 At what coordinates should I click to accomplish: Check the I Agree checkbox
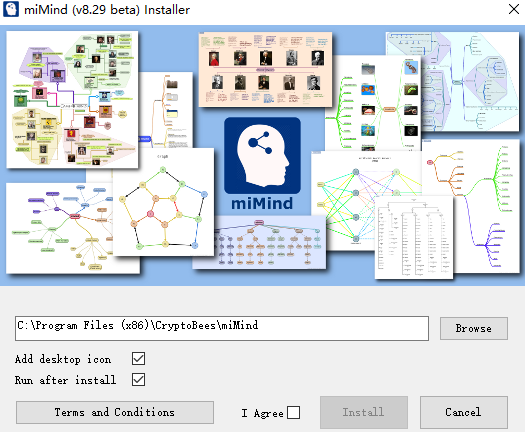(294, 413)
